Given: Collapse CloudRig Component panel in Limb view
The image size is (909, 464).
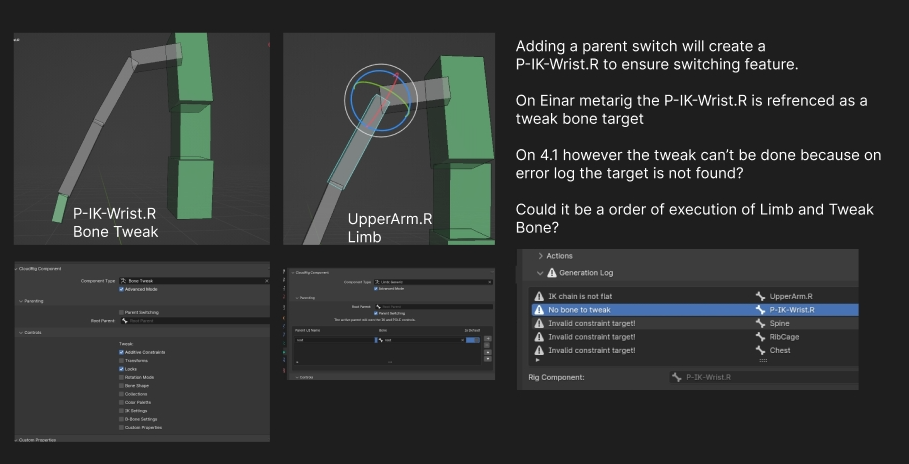Looking at the screenshot, I should pyautogui.click(x=293, y=273).
